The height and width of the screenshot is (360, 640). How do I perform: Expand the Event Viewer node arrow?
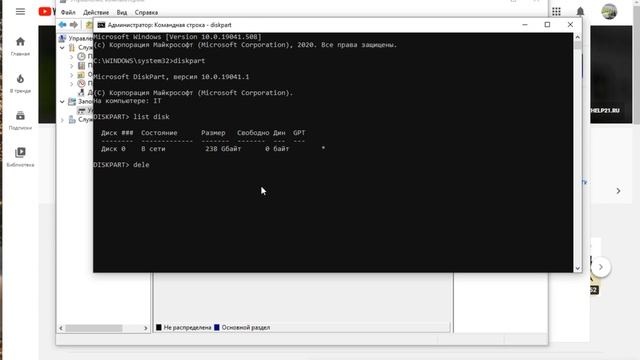71,66
